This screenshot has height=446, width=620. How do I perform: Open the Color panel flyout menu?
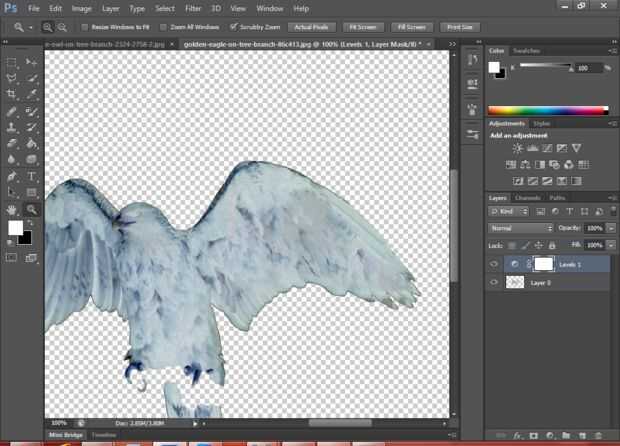click(x=612, y=51)
